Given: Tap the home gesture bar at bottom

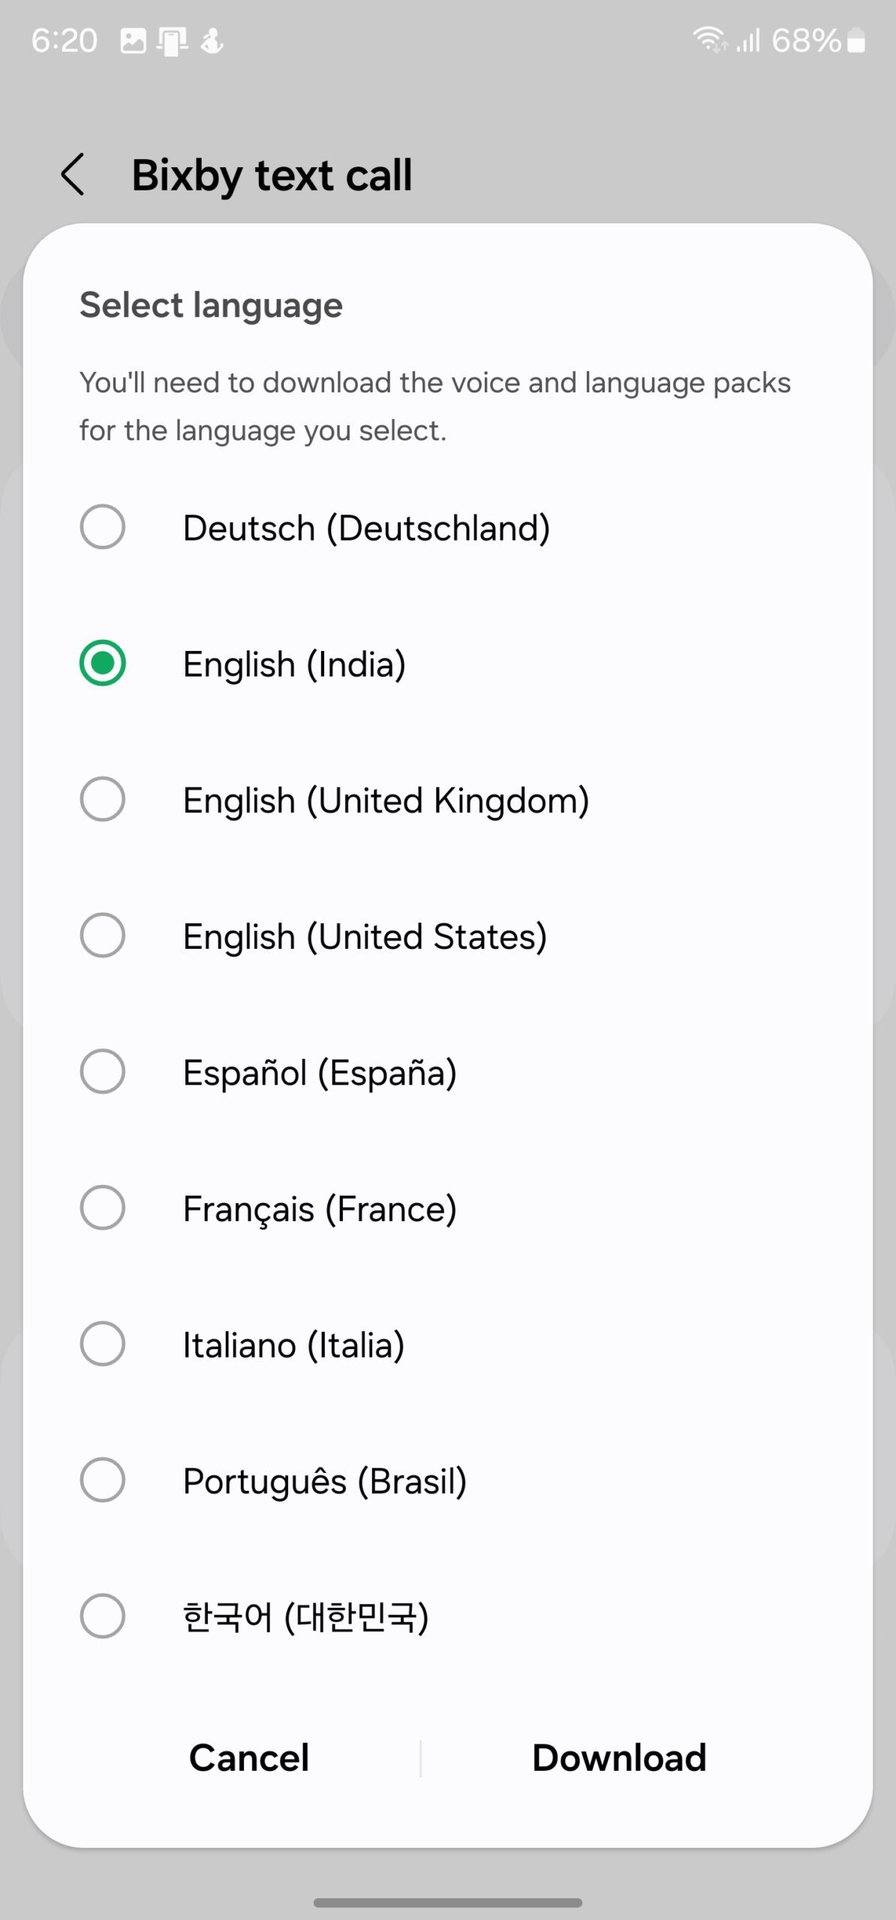Looking at the screenshot, I should click(x=448, y=1902).
